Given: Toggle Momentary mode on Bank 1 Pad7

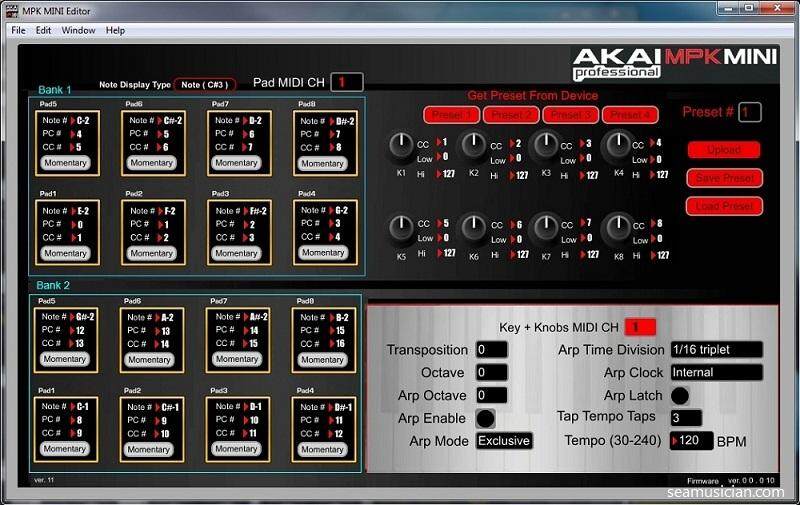Looking at the screenshot, I should (x=236, y=163).
